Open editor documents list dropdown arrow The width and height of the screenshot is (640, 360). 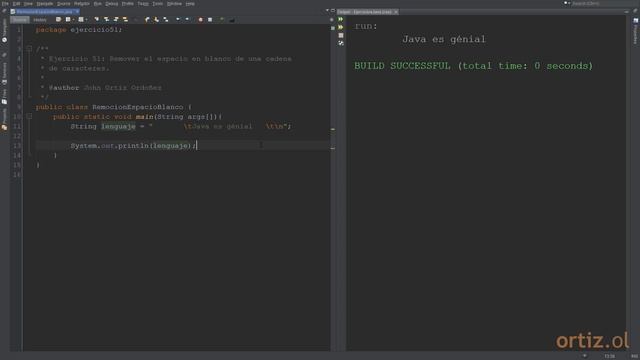pyautogui.click(x=327, y=11)
